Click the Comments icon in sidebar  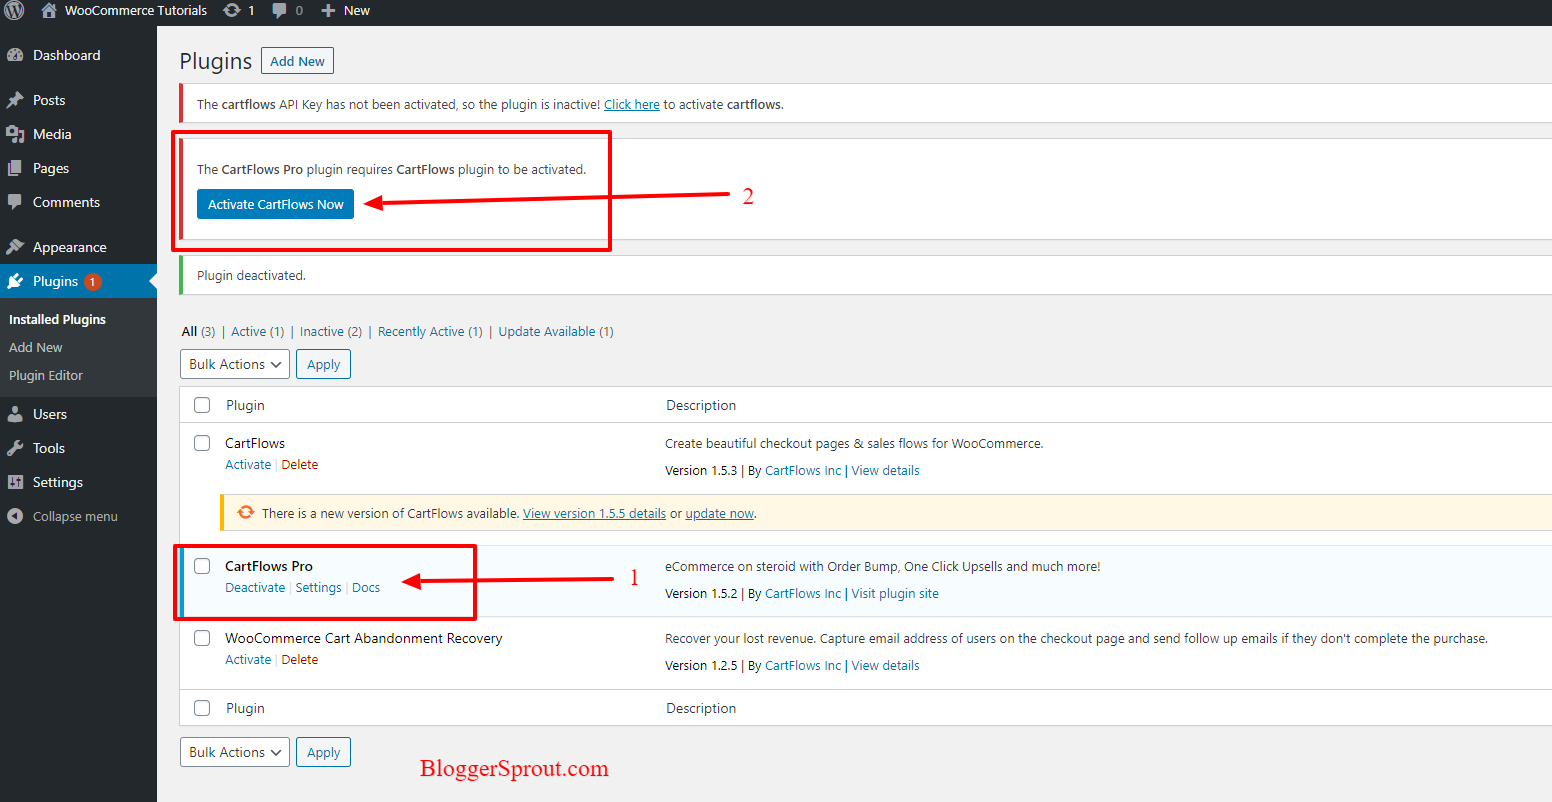(x=15, y=202)
